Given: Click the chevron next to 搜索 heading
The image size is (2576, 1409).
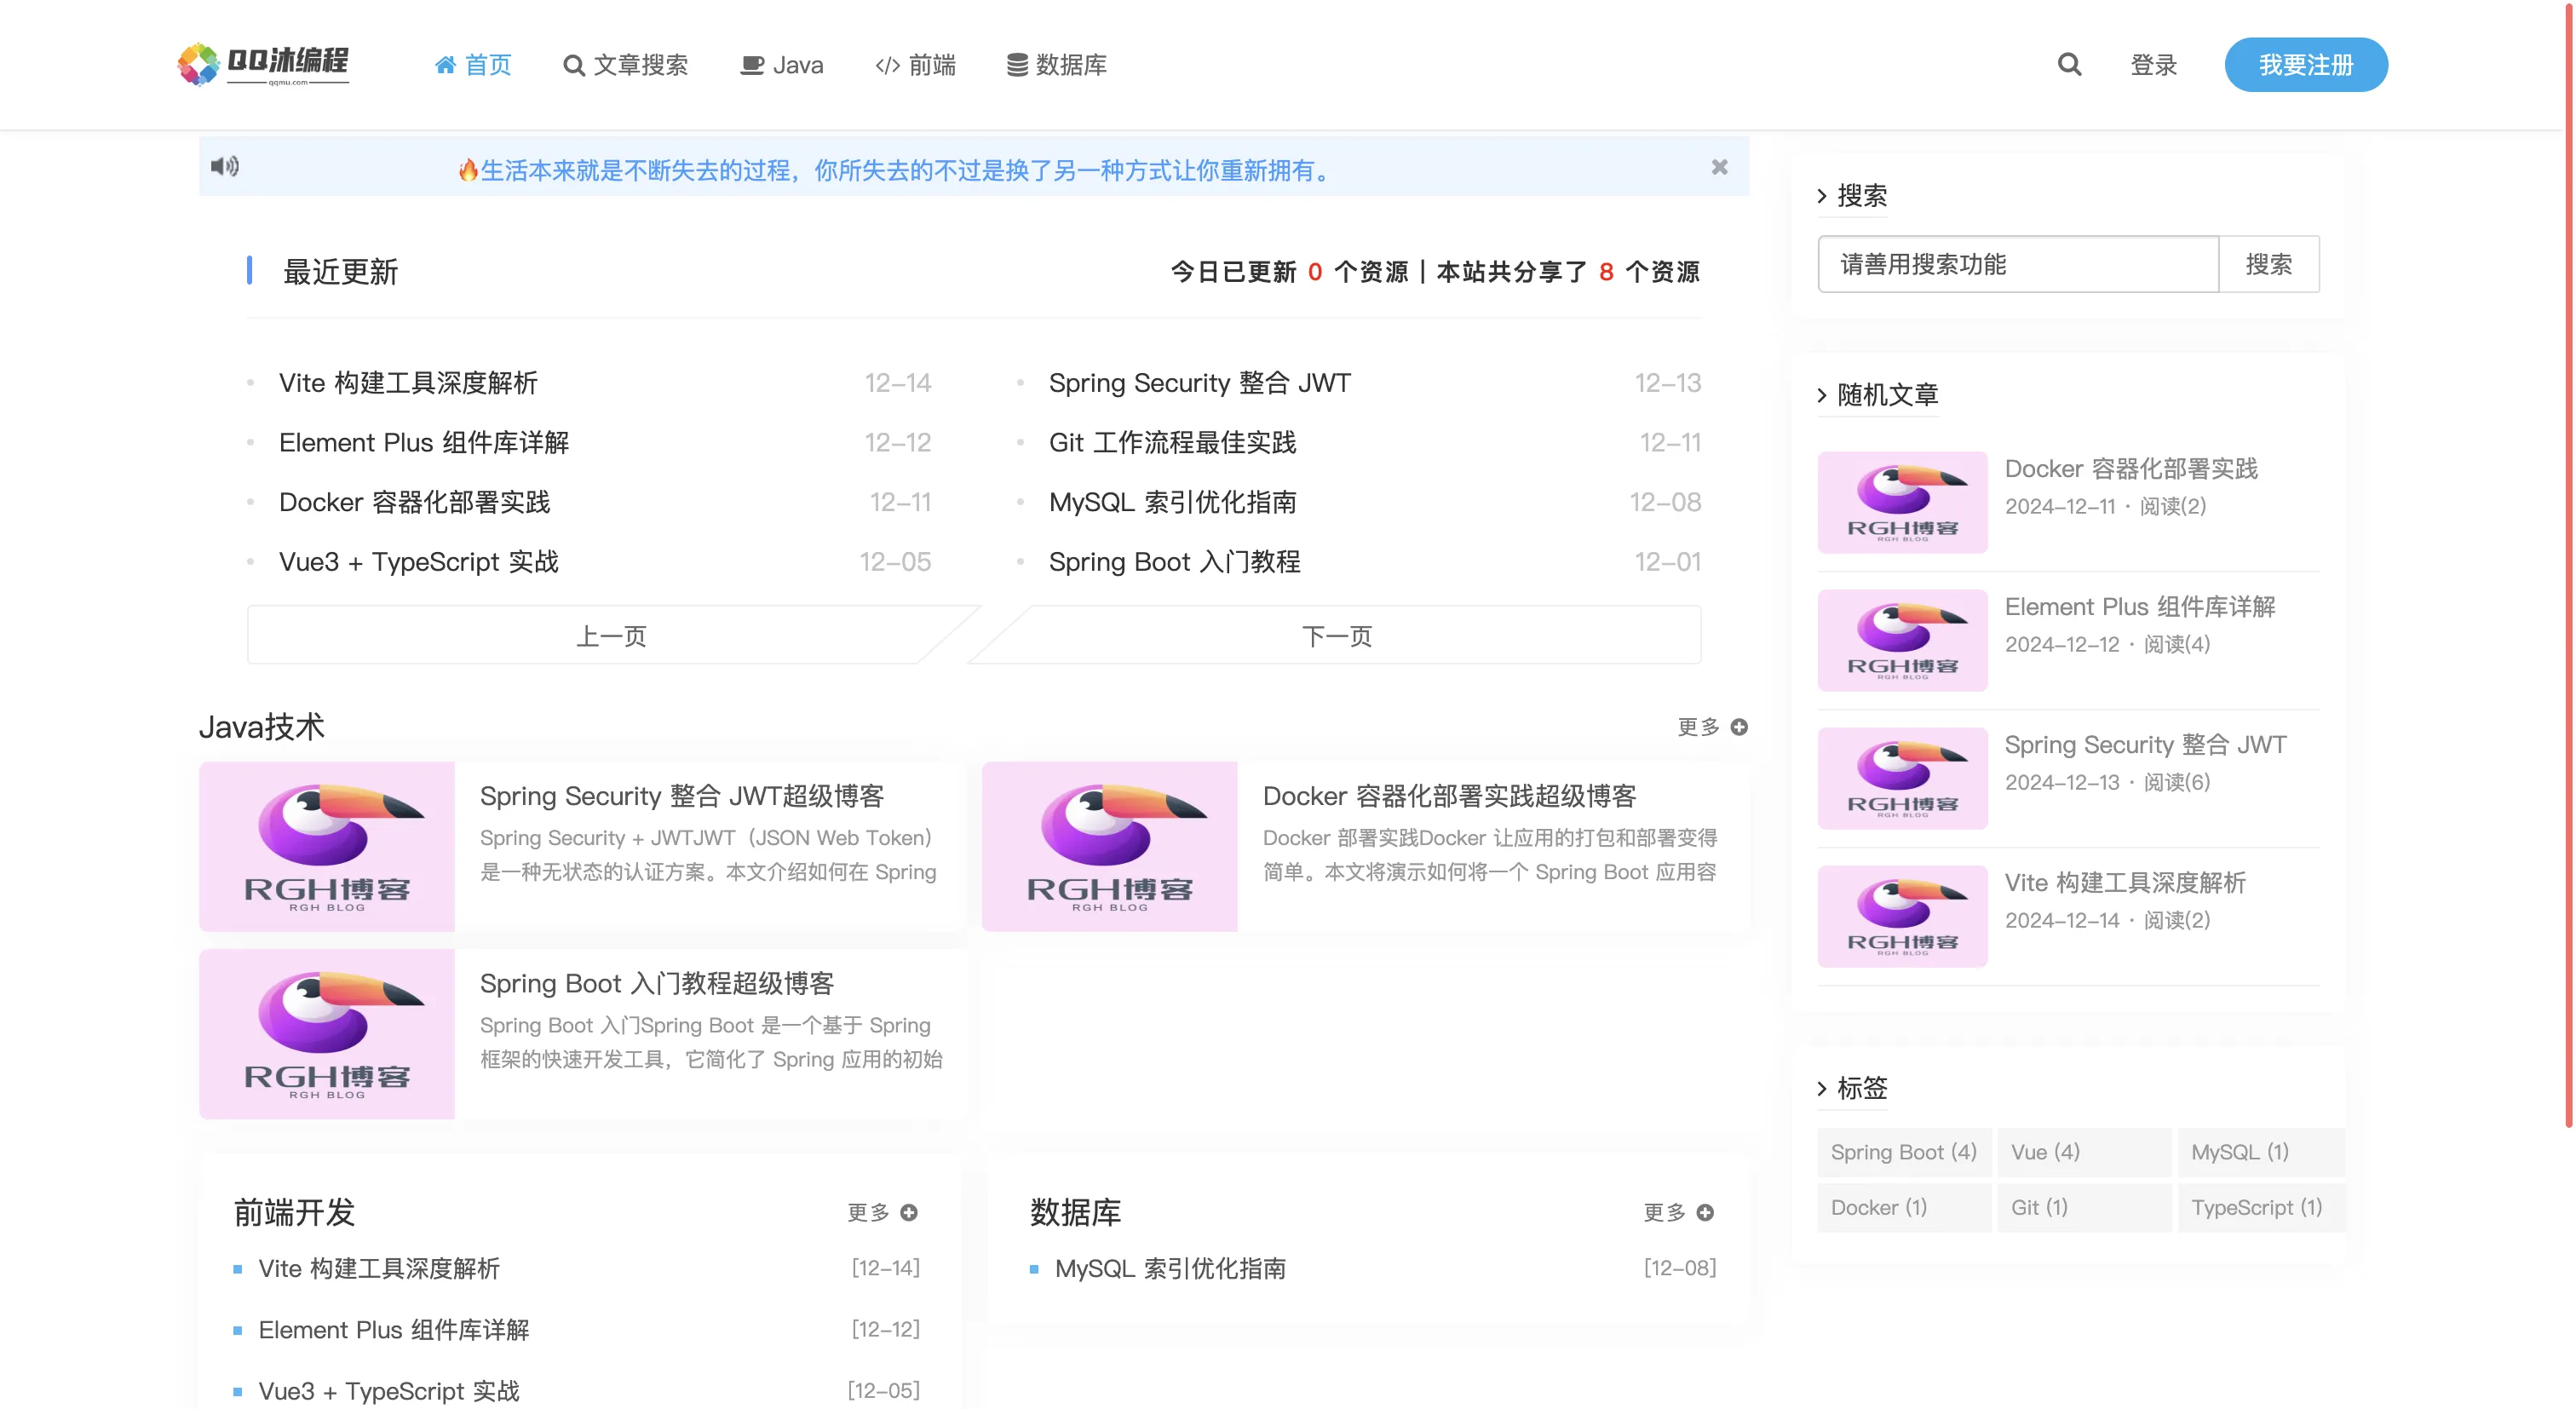Looking at the screenshot, I should (1822, 196).
